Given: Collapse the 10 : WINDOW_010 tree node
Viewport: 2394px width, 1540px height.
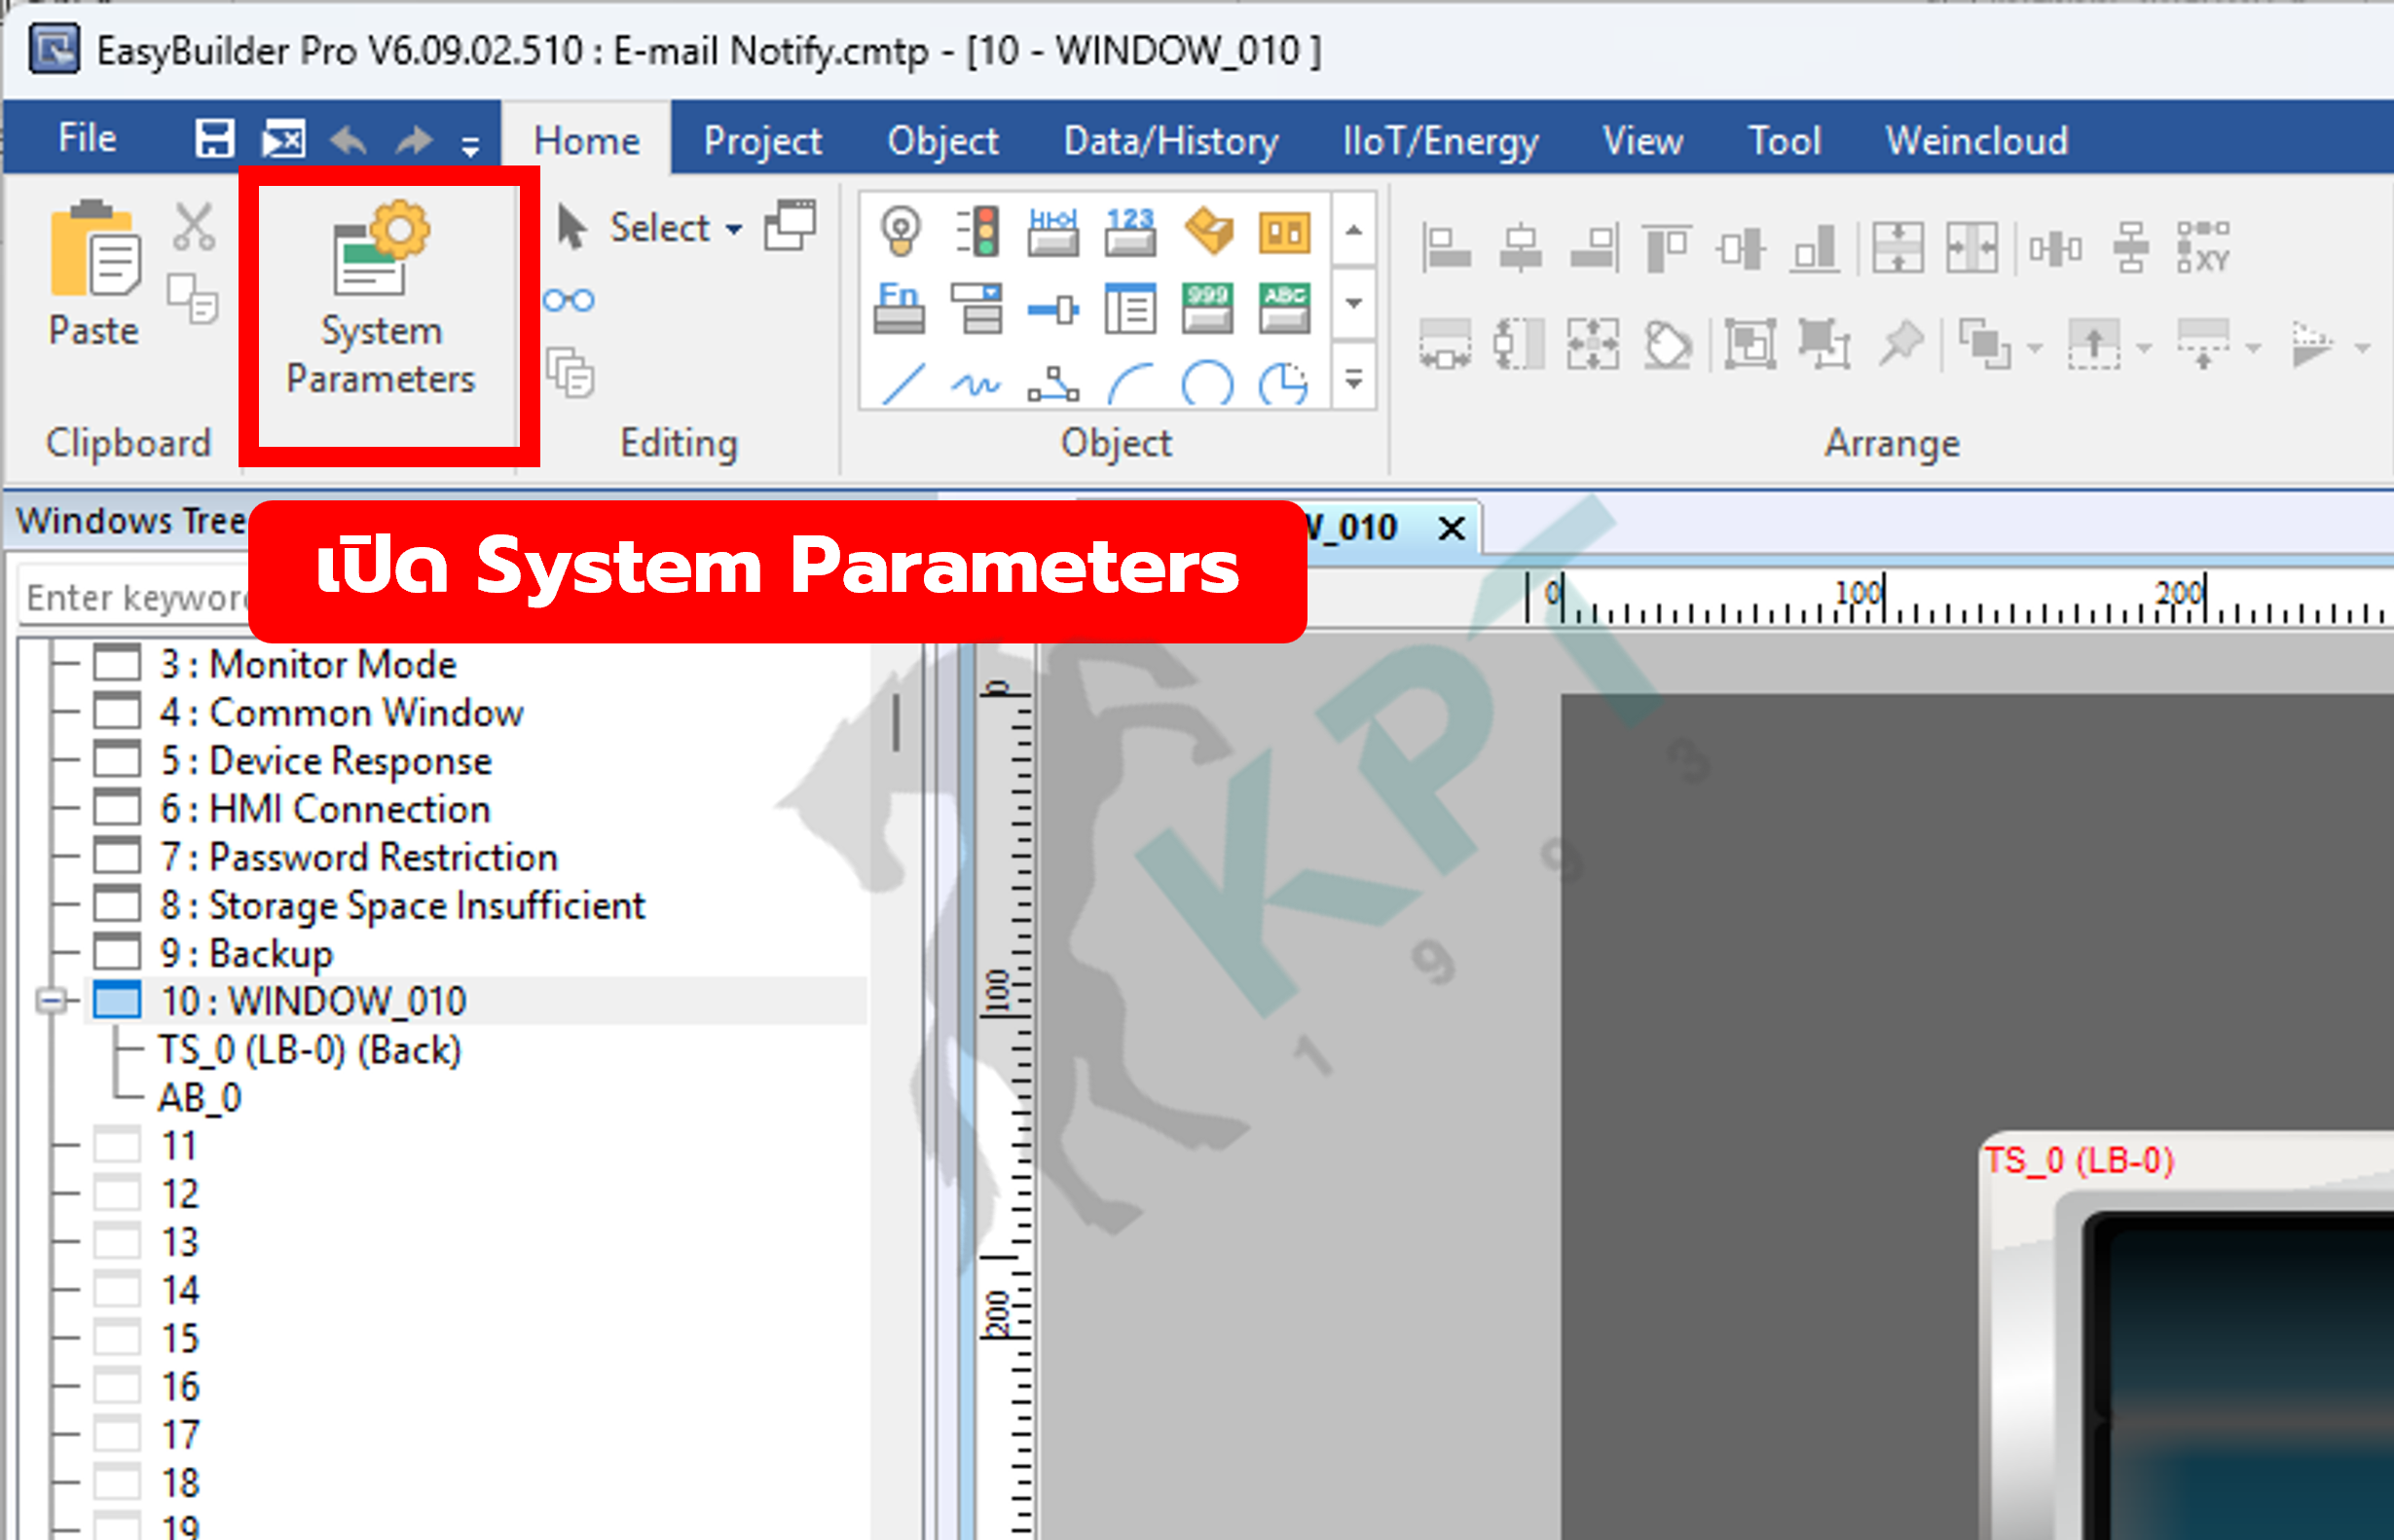Looking at the screenshot, I should click(52, 1000).
